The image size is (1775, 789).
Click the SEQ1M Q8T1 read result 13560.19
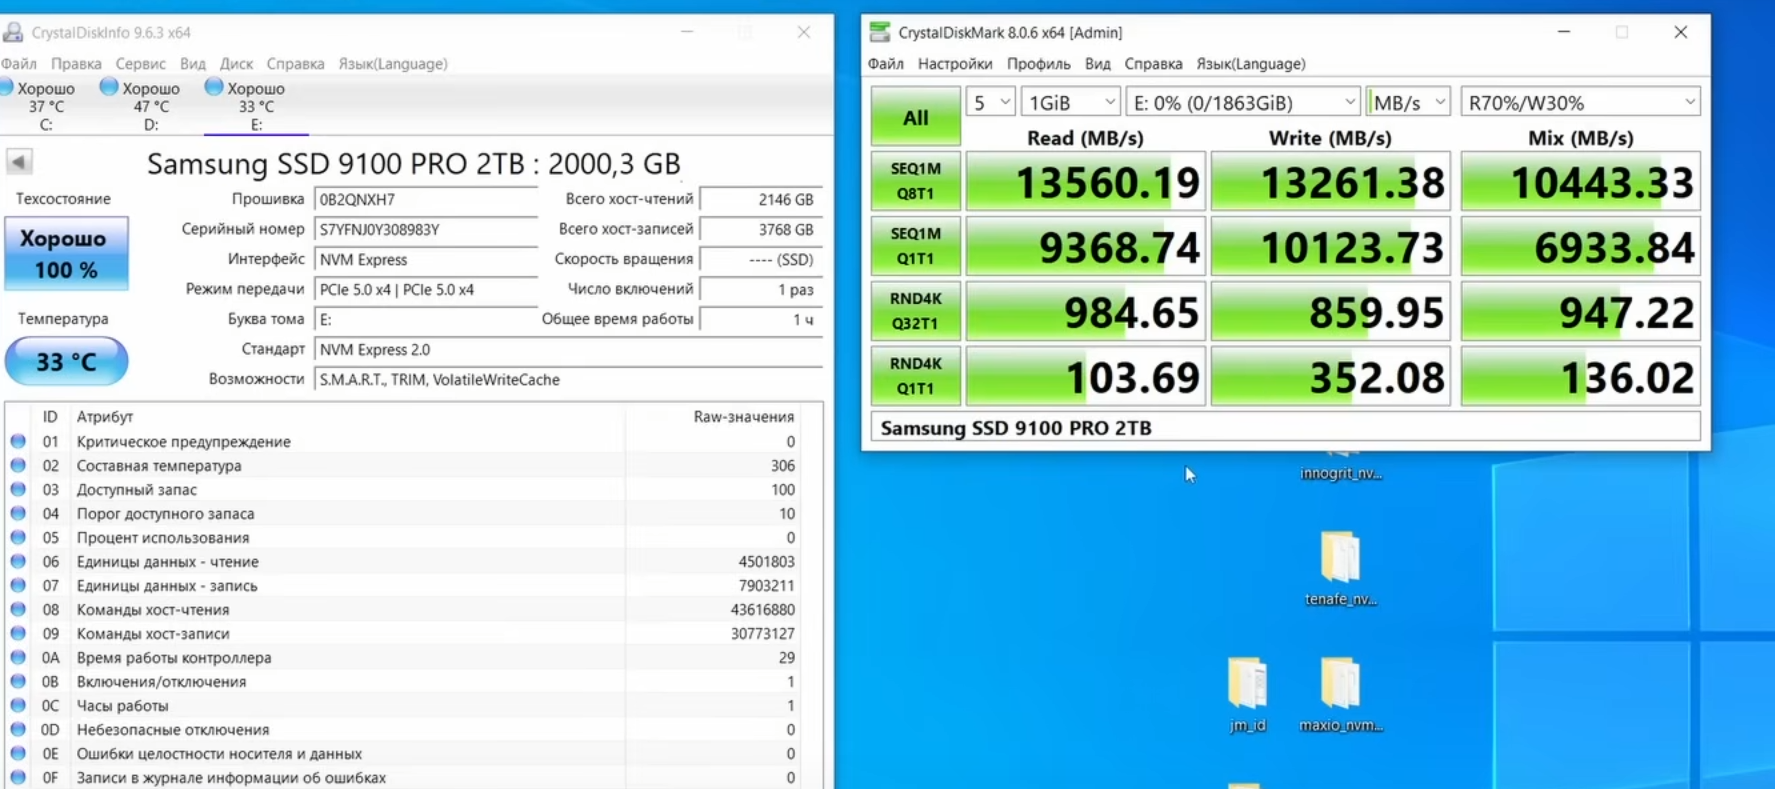1085,181
